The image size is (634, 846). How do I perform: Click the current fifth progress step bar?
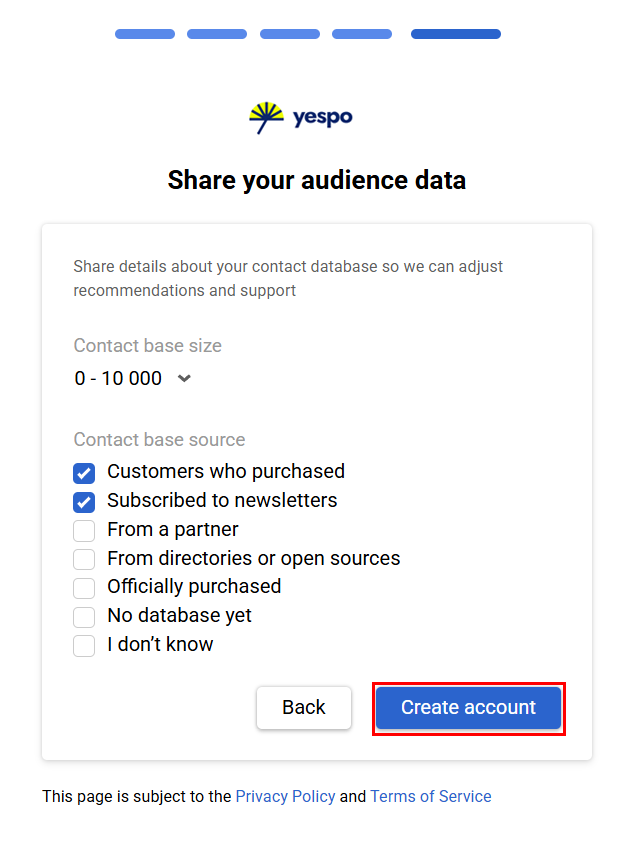click(456, 34)
